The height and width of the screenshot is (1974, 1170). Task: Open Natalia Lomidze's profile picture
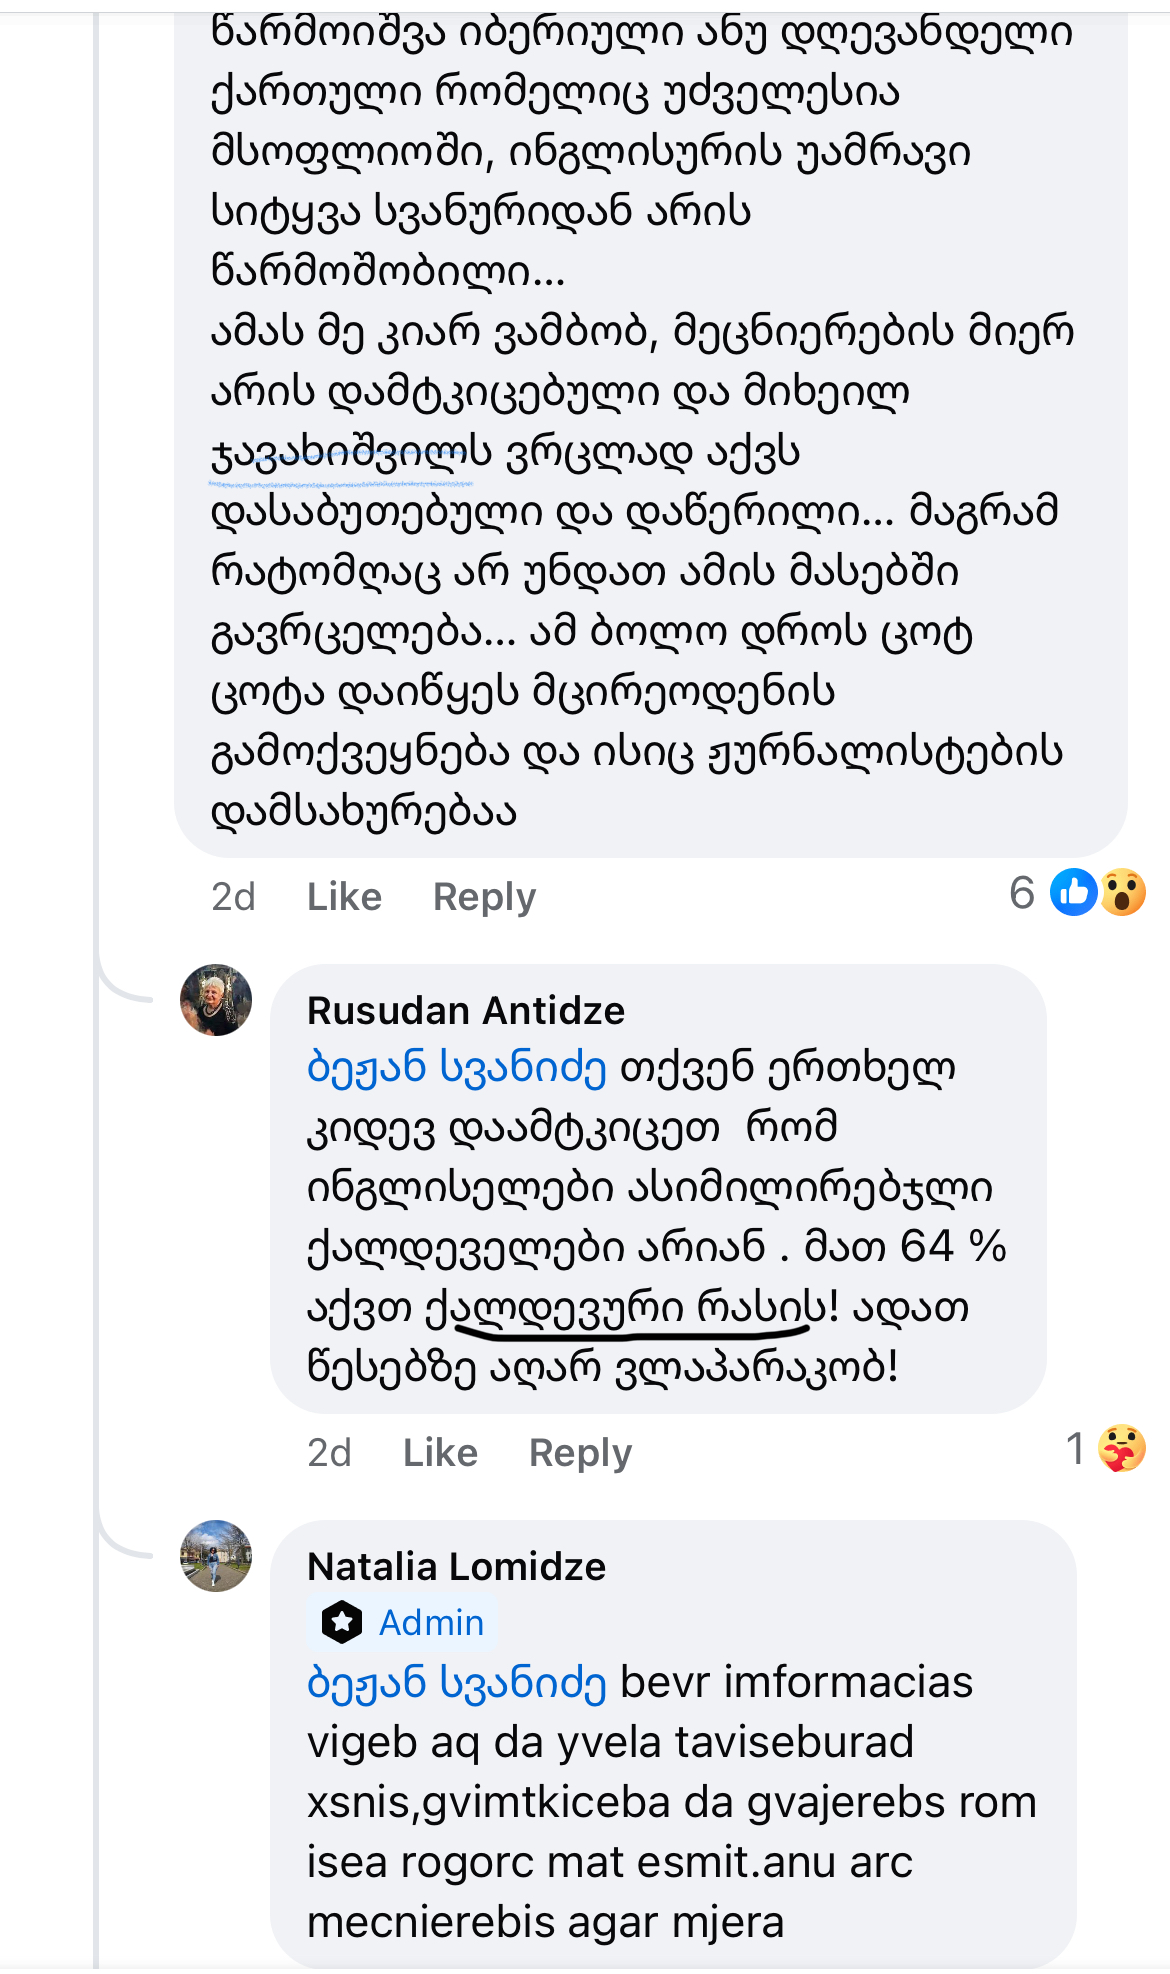pyautogui.click(x=216, y=1556)
